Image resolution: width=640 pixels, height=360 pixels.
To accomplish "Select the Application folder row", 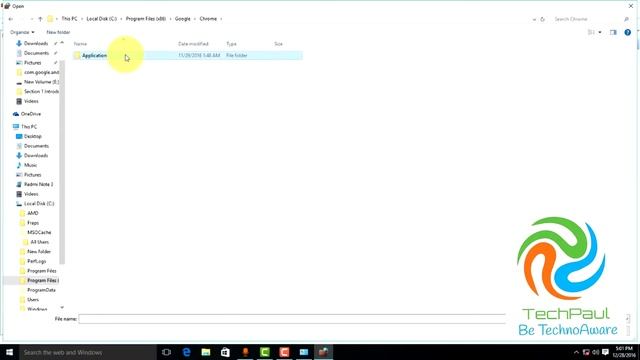I will [x=187, y=56].
